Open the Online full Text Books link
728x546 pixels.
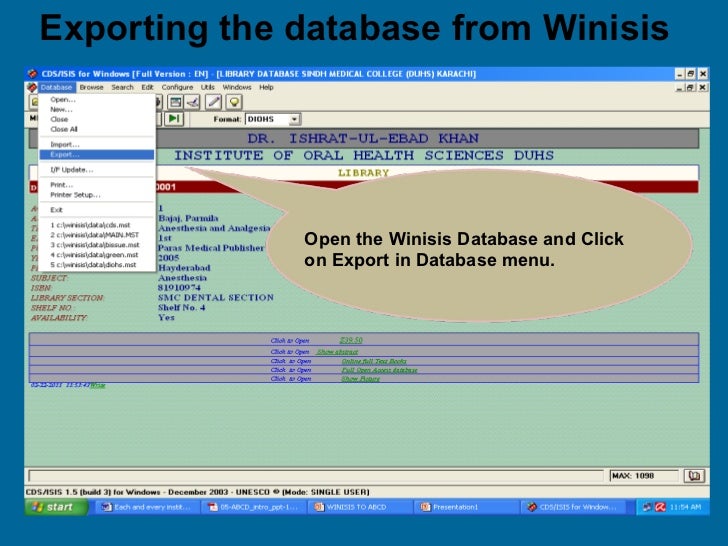tap(374, 361)
